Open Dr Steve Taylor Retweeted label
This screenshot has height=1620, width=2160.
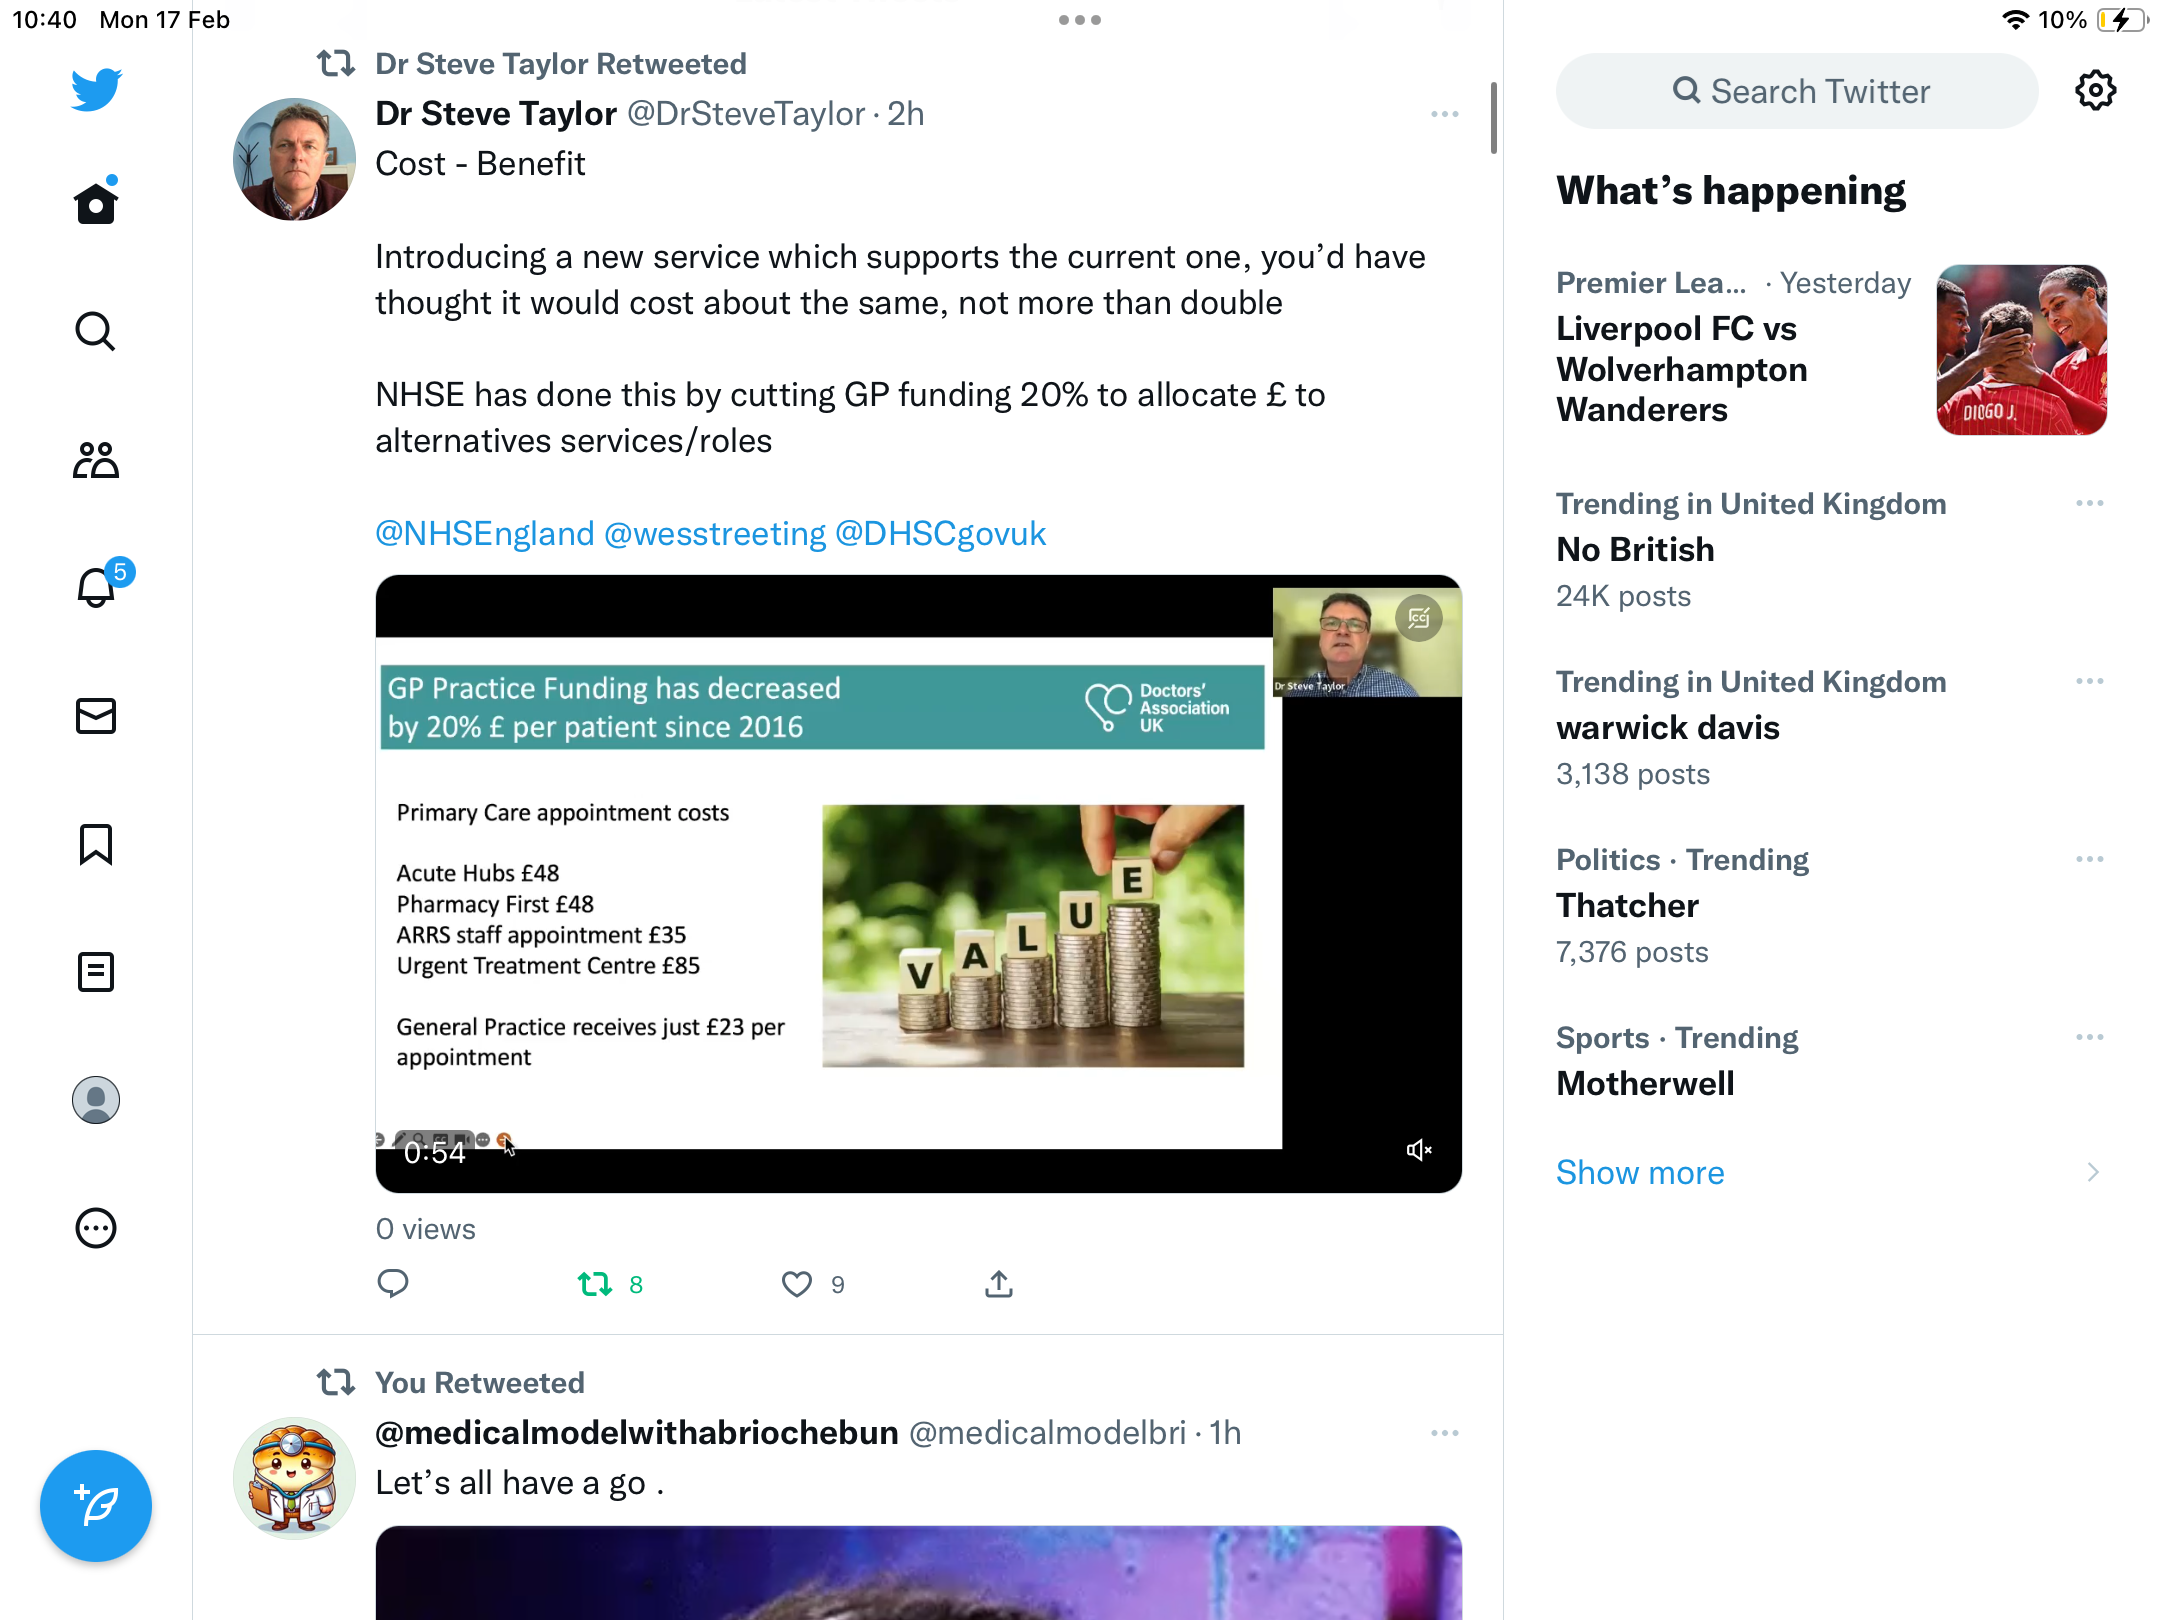click(x=560, y=64)
